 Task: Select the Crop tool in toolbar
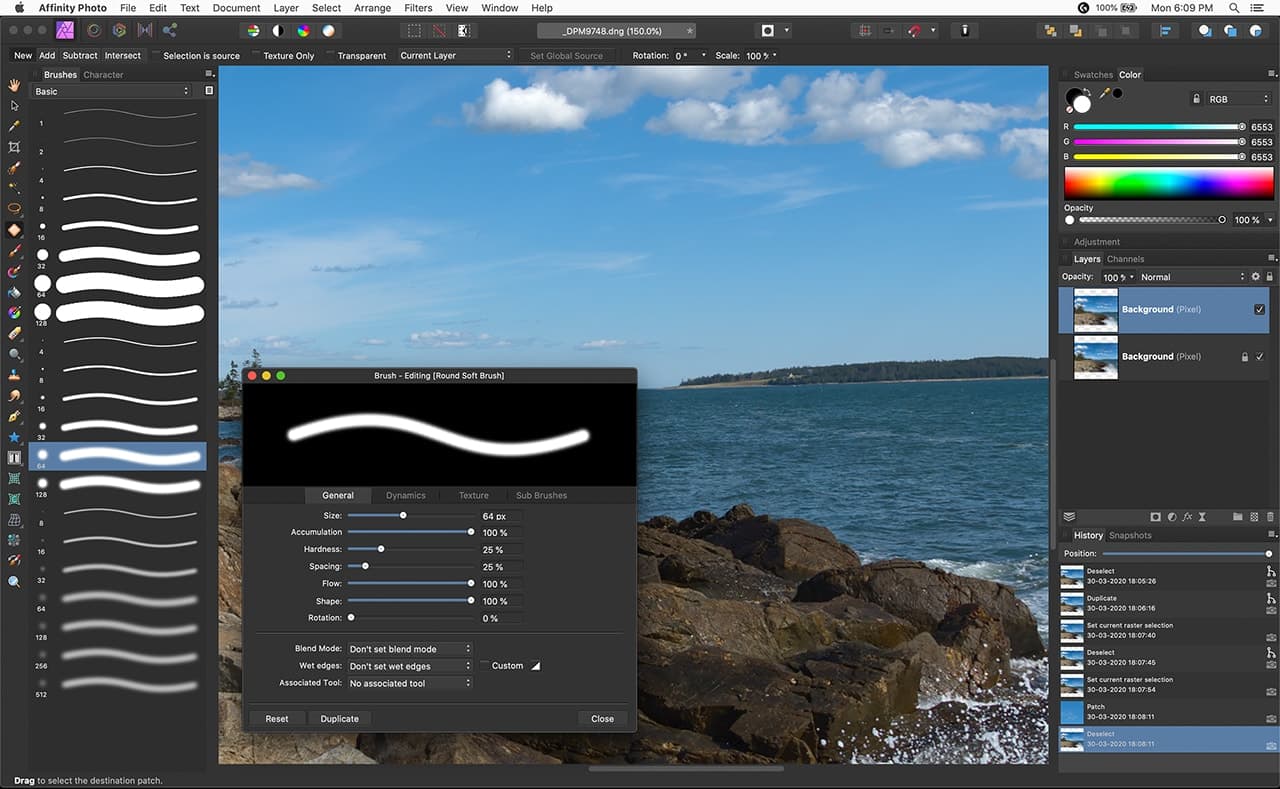coord(14,147)
